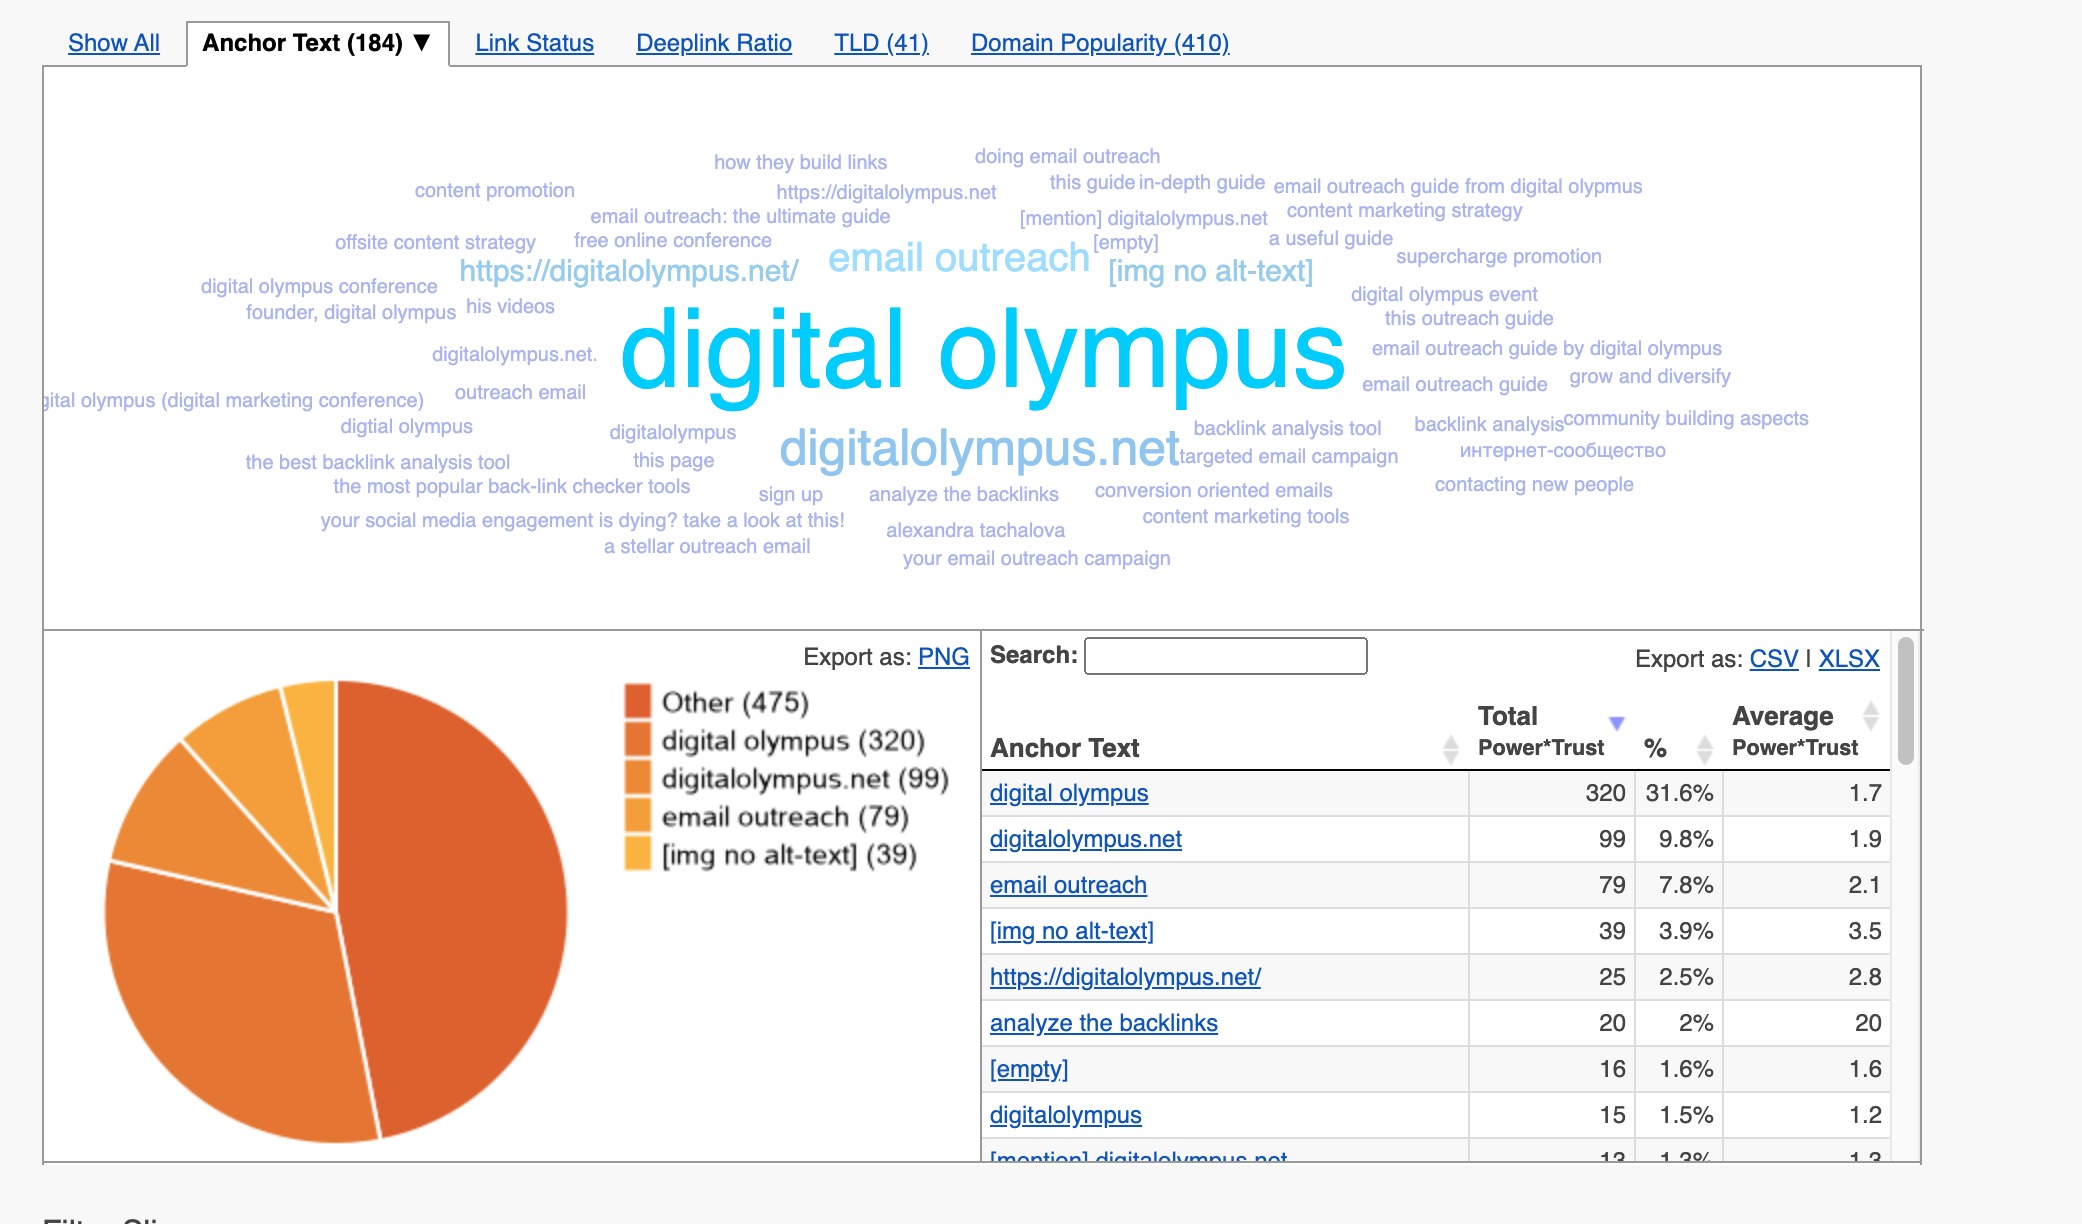Click 'https://digitalolympus.net/' in the word cloud
The width and height of the screenshot is (2082, 1224).
point(628,271)
